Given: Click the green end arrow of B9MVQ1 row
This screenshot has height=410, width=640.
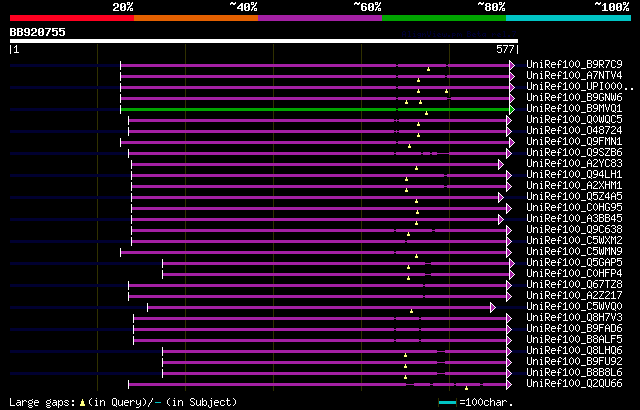Looking at the screenshot, I should tap(512, 109).
